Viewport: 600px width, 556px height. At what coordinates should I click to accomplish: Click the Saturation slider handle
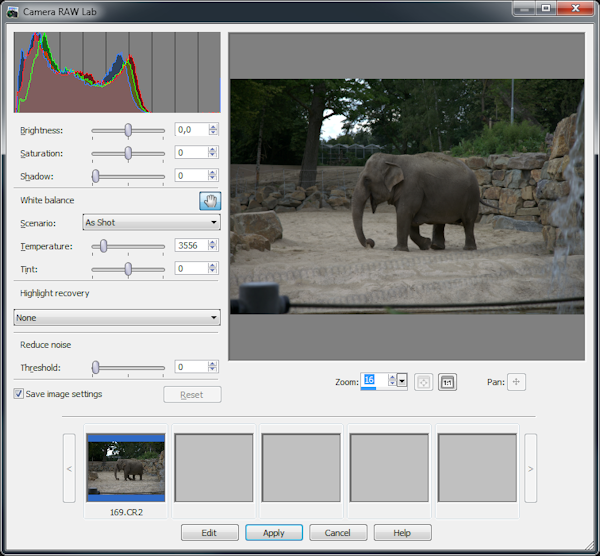128,153
